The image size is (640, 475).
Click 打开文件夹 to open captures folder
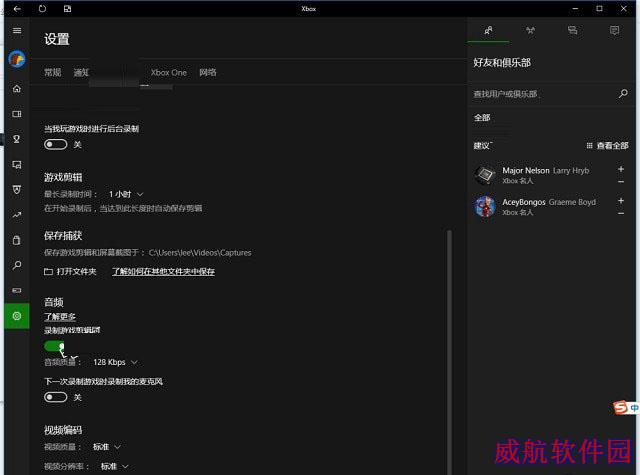pos(70,271)
